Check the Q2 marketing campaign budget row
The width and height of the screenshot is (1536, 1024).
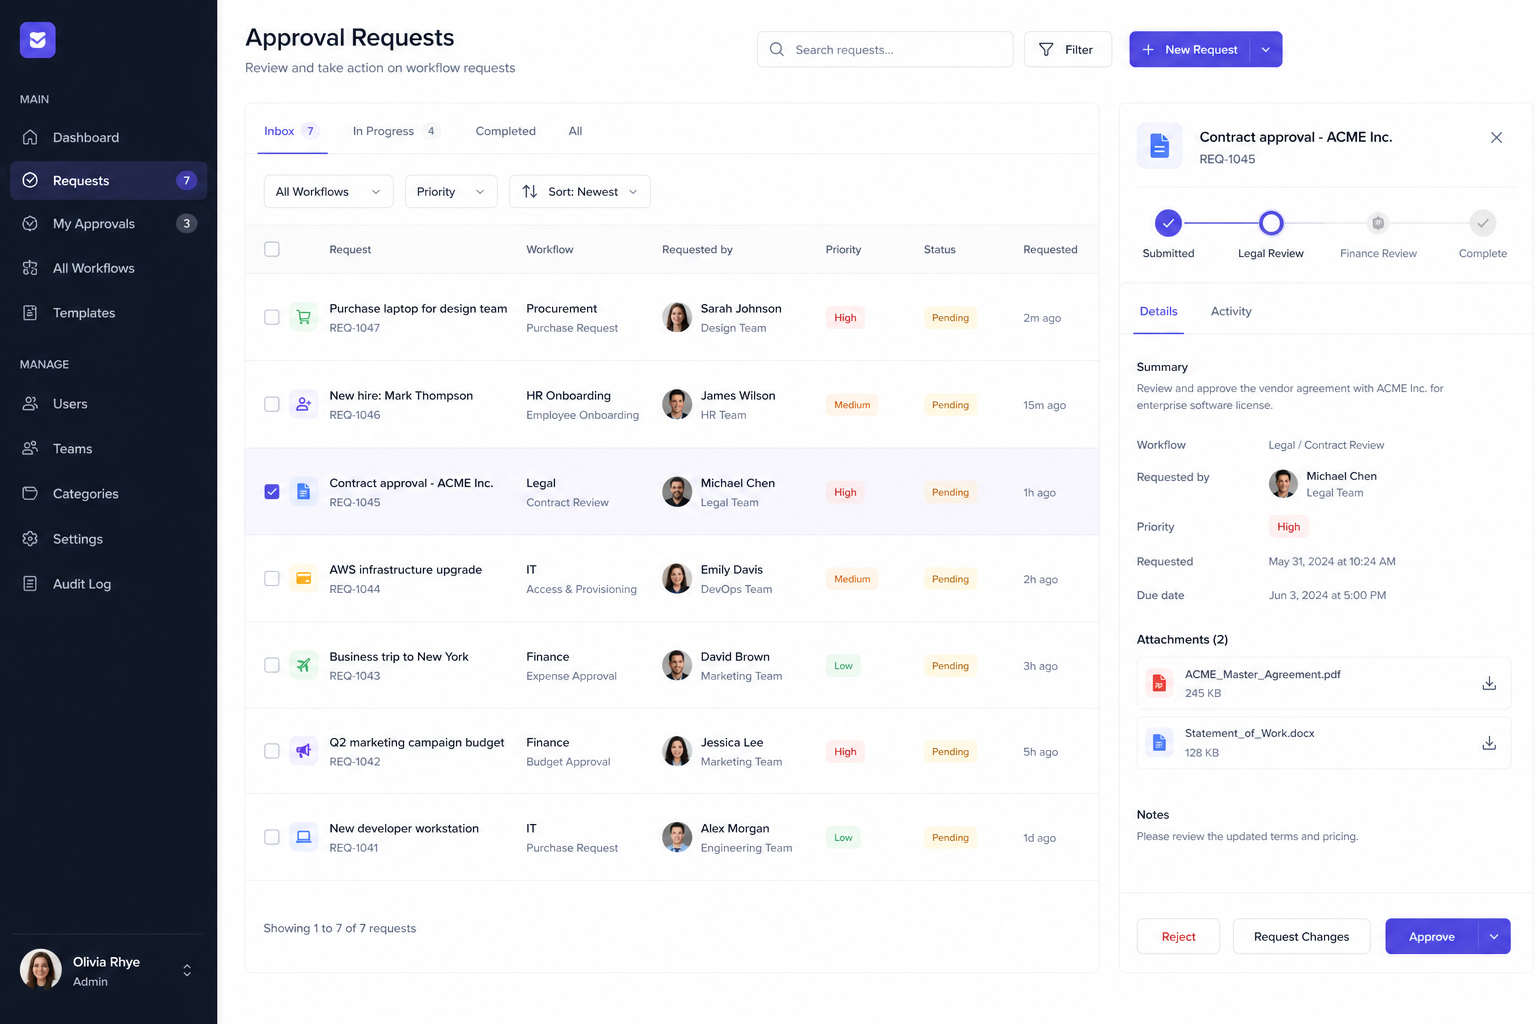point(272,751)
